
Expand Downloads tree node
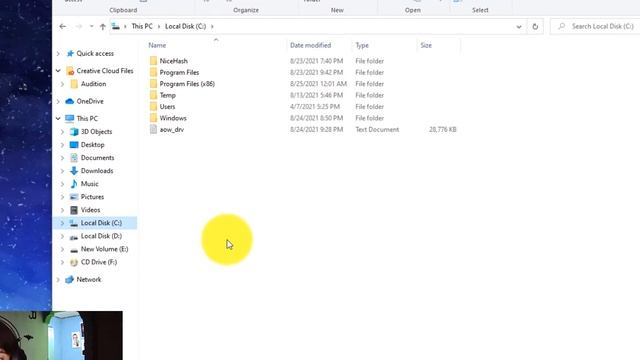(x=62, y=171)
